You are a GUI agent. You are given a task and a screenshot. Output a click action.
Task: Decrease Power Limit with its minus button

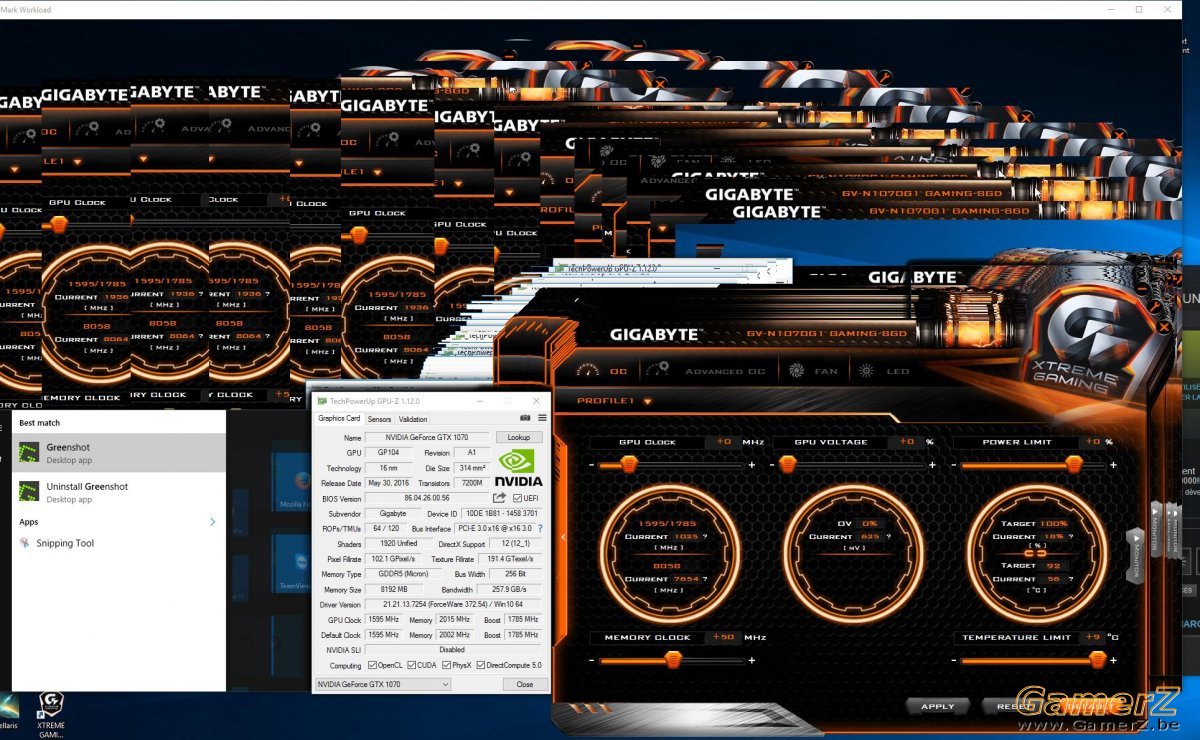[x=954, y=465]
